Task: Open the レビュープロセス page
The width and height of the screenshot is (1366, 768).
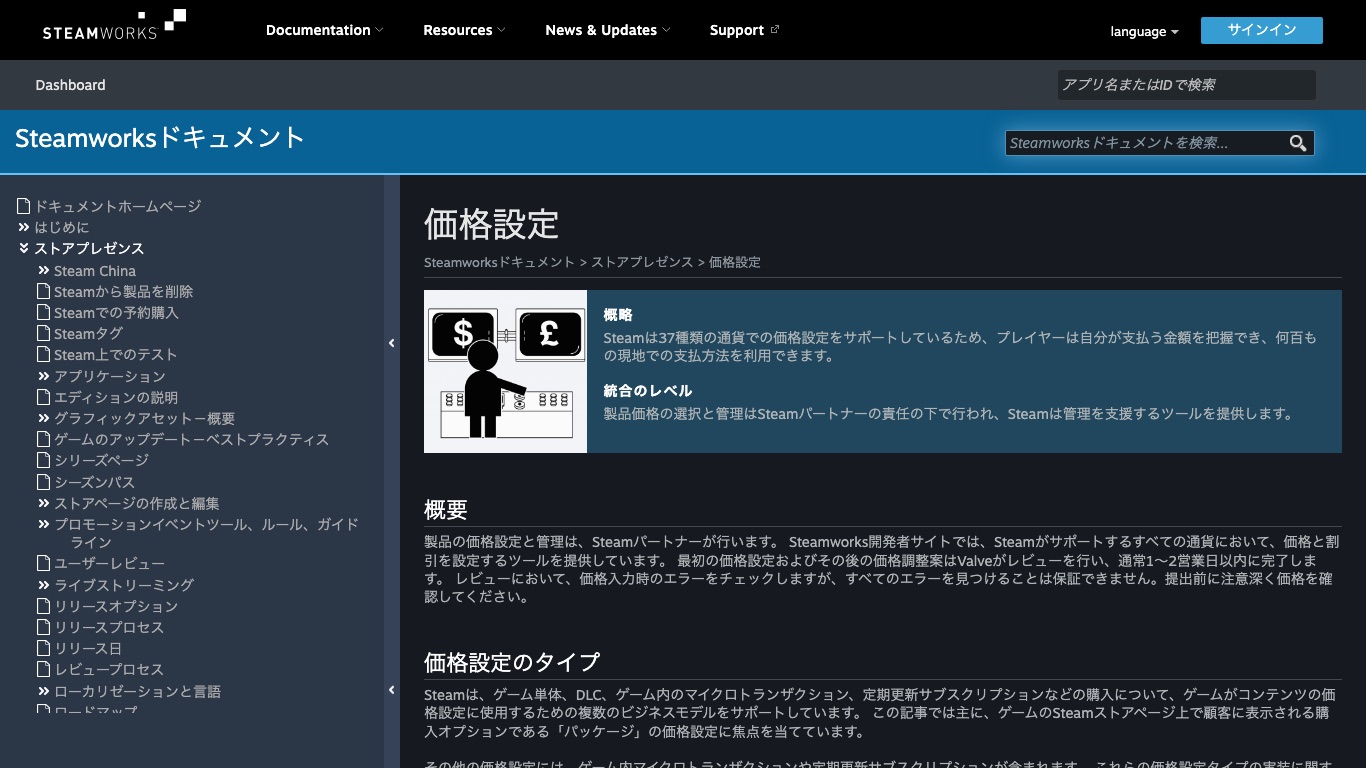Action: point(109,669)
